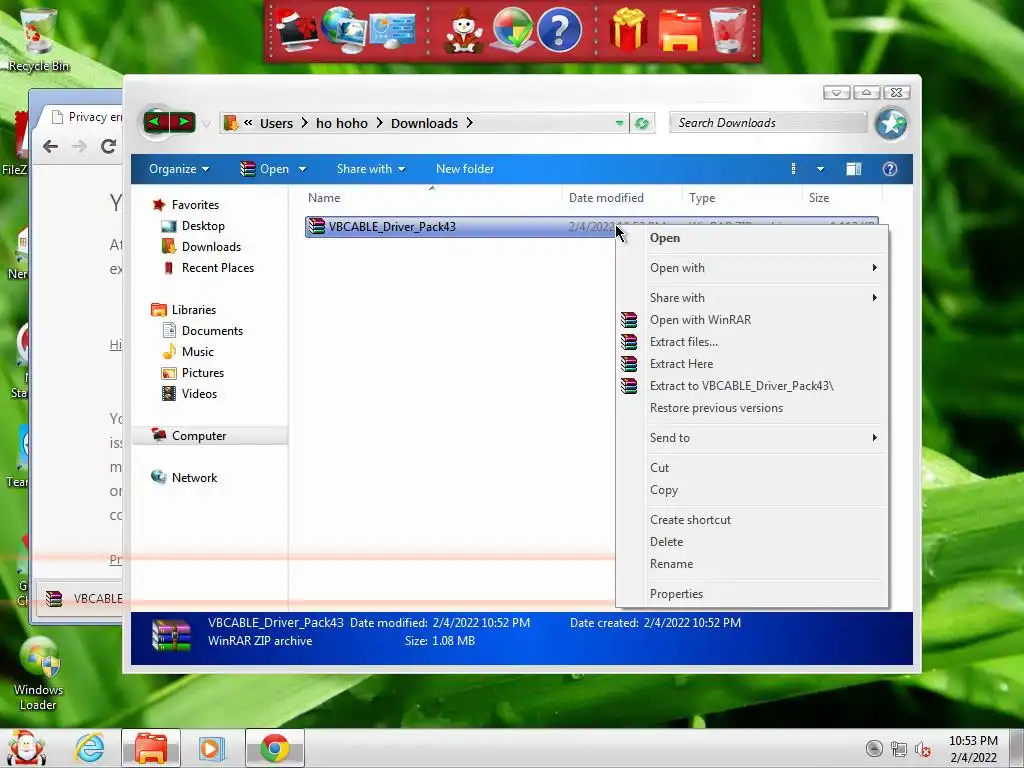Show hidden tray icons
This screenshot has height=768, width=1024.
click(874, 749)
